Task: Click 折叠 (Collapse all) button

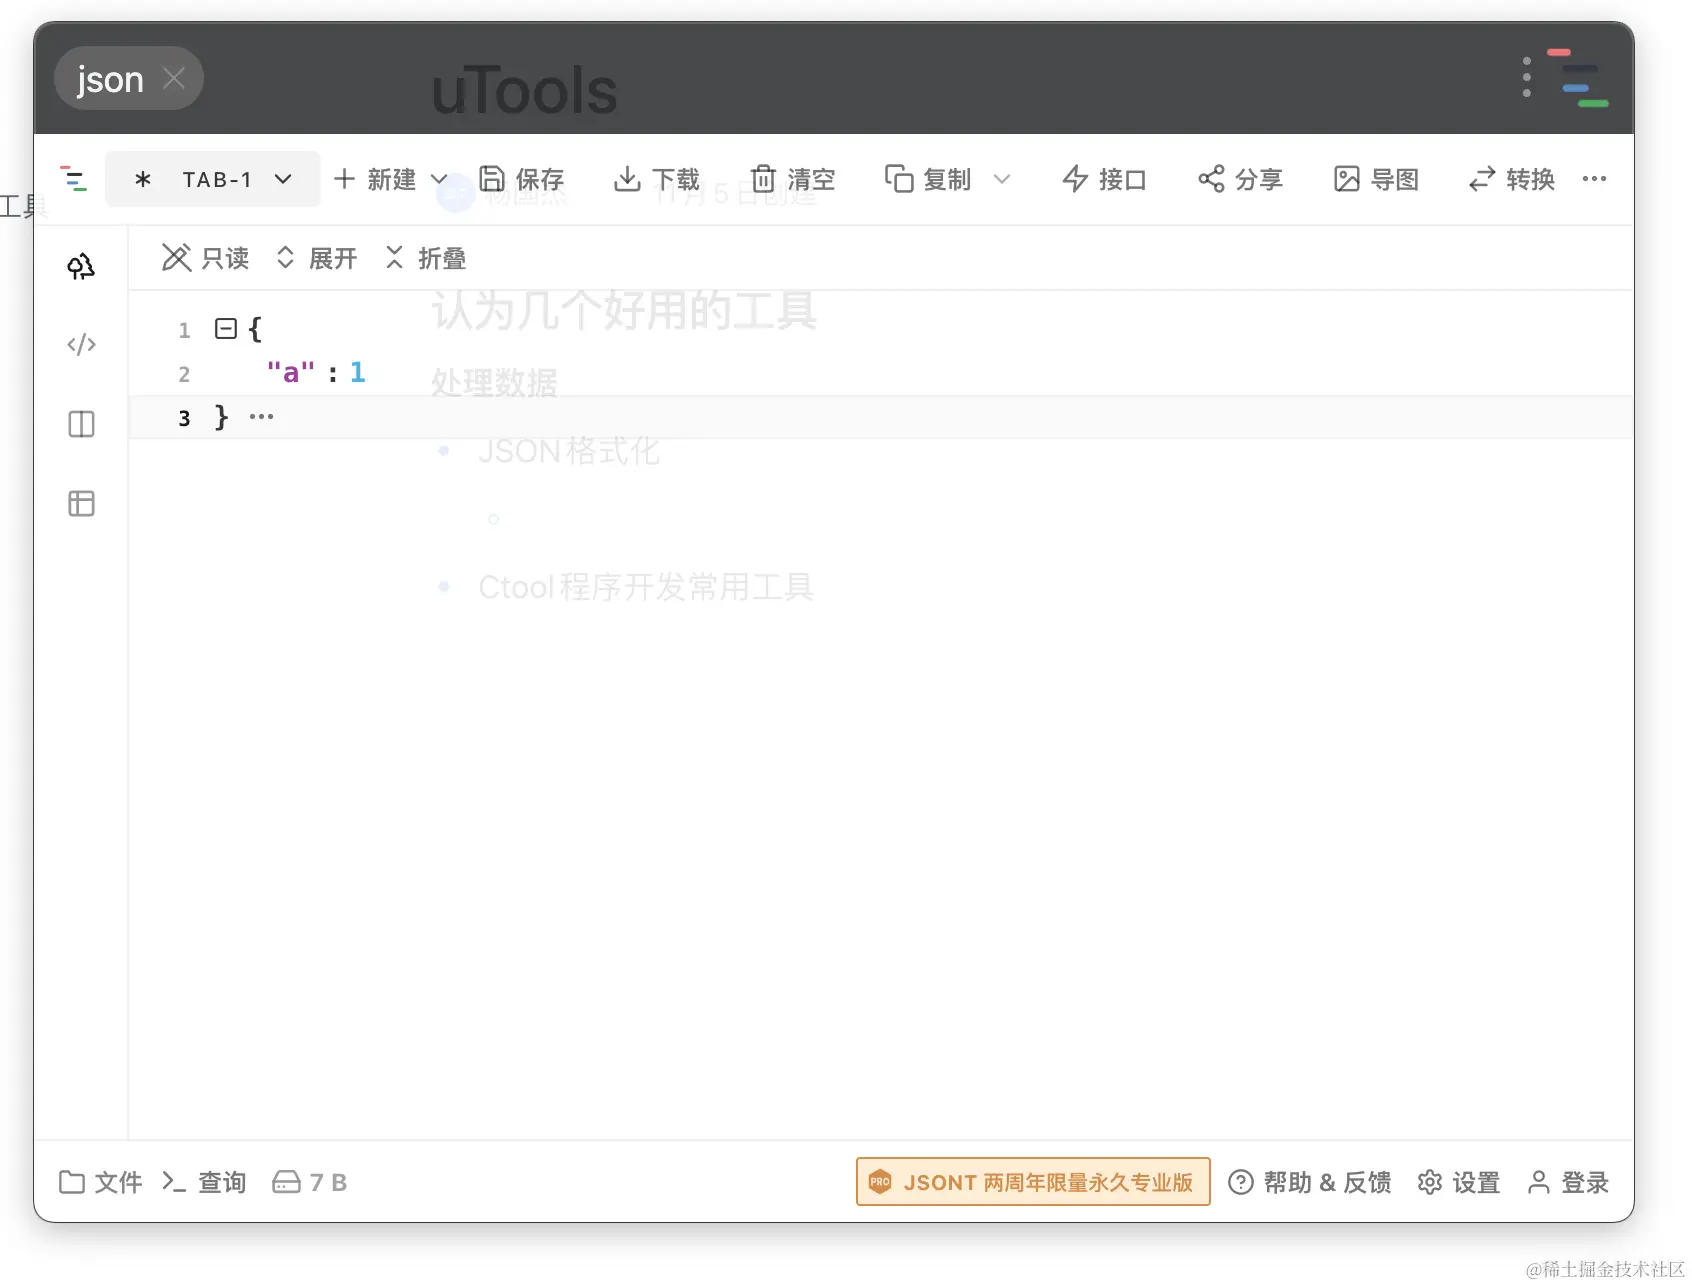Action: pyautogui.click(x=425, y=258)
